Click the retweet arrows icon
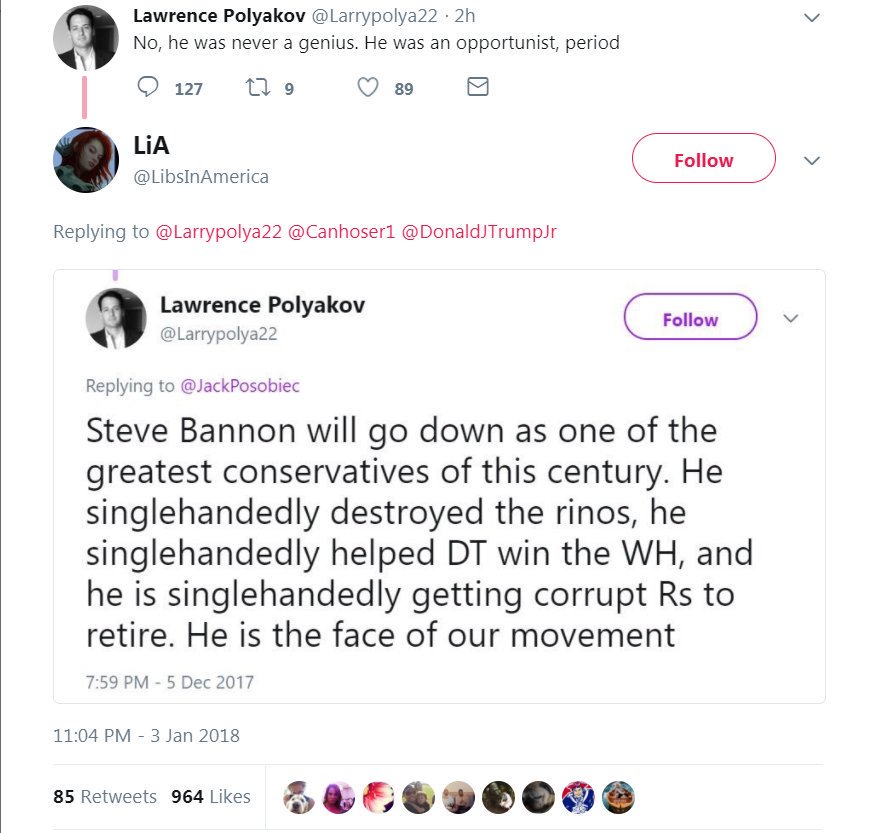This screenshot has width=880, height=833. click(x=255, y=88)
